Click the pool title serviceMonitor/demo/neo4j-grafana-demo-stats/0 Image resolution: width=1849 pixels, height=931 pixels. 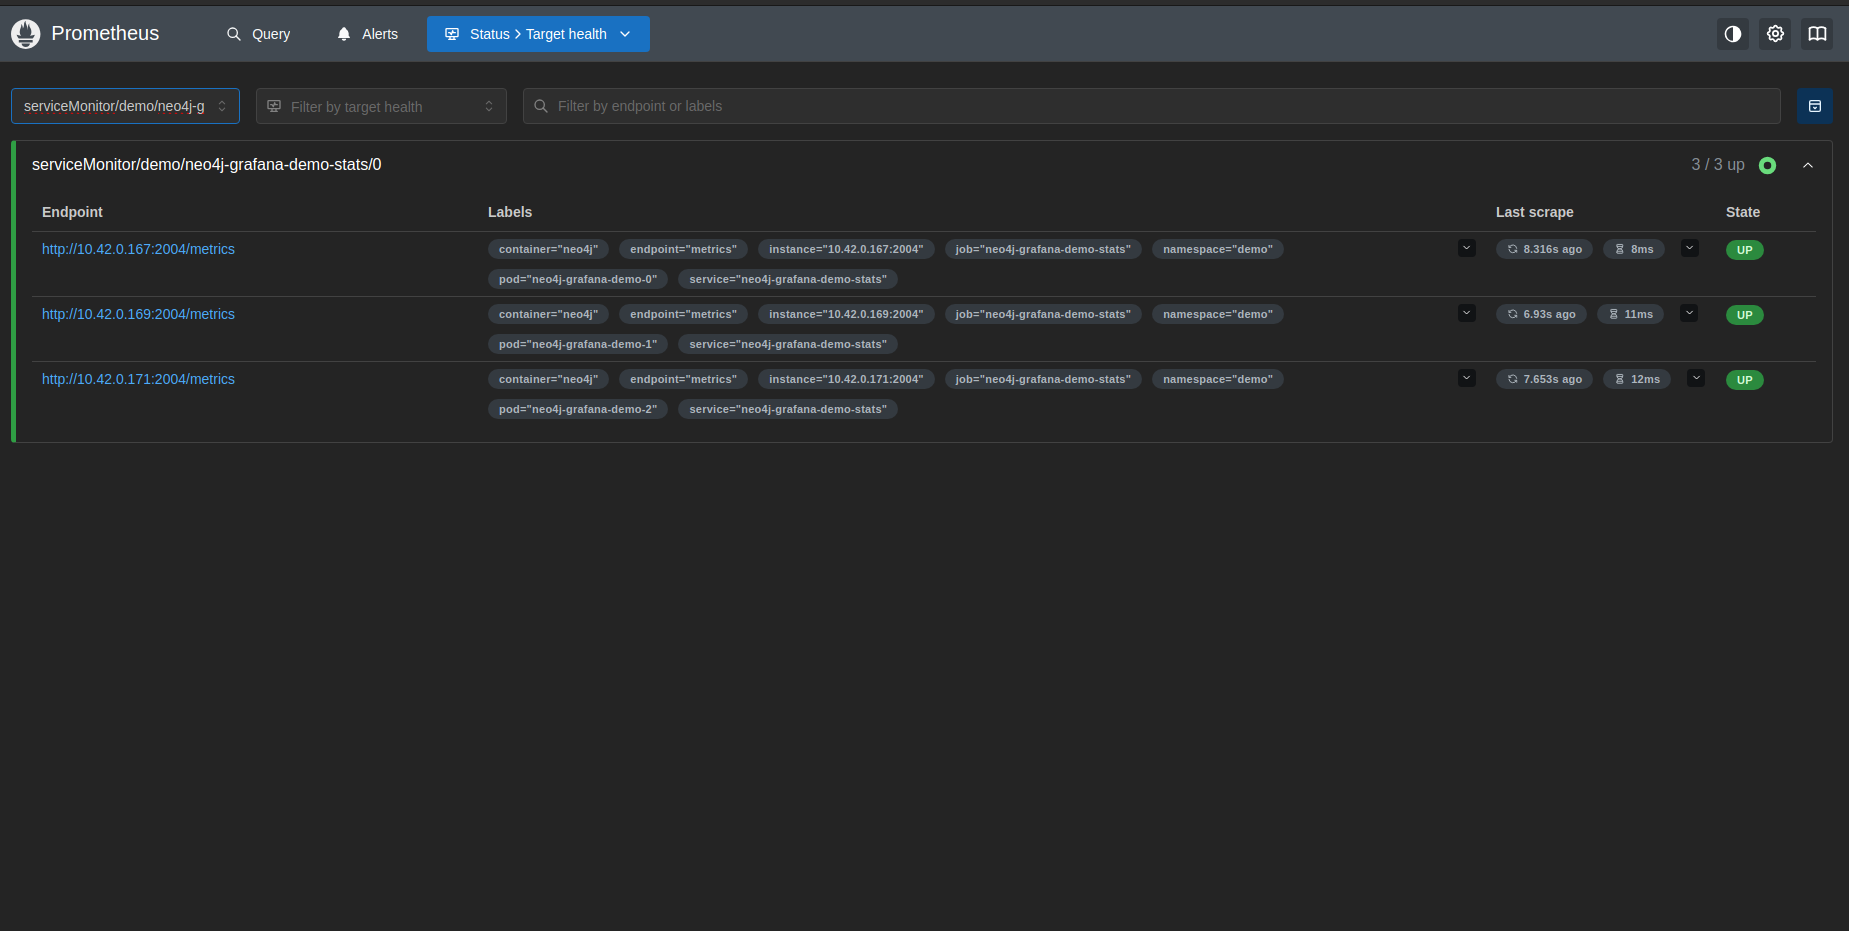coord(207,165)
